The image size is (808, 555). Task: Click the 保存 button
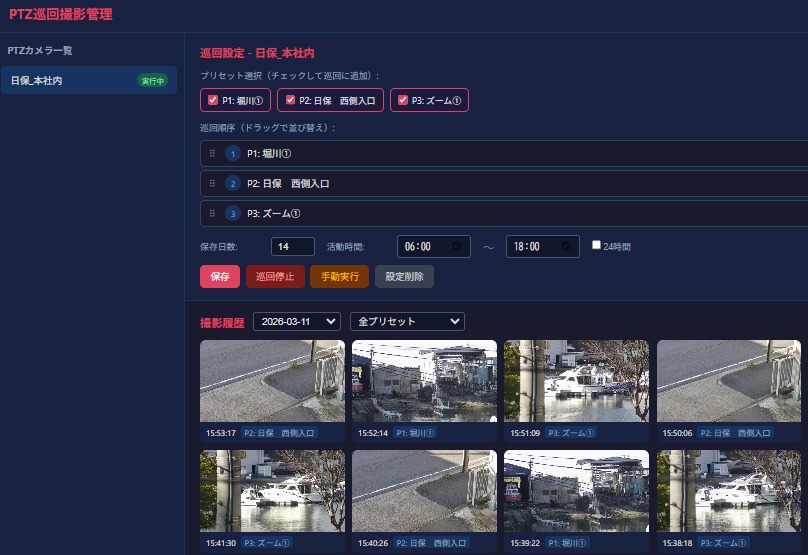[x=220, y=277]
